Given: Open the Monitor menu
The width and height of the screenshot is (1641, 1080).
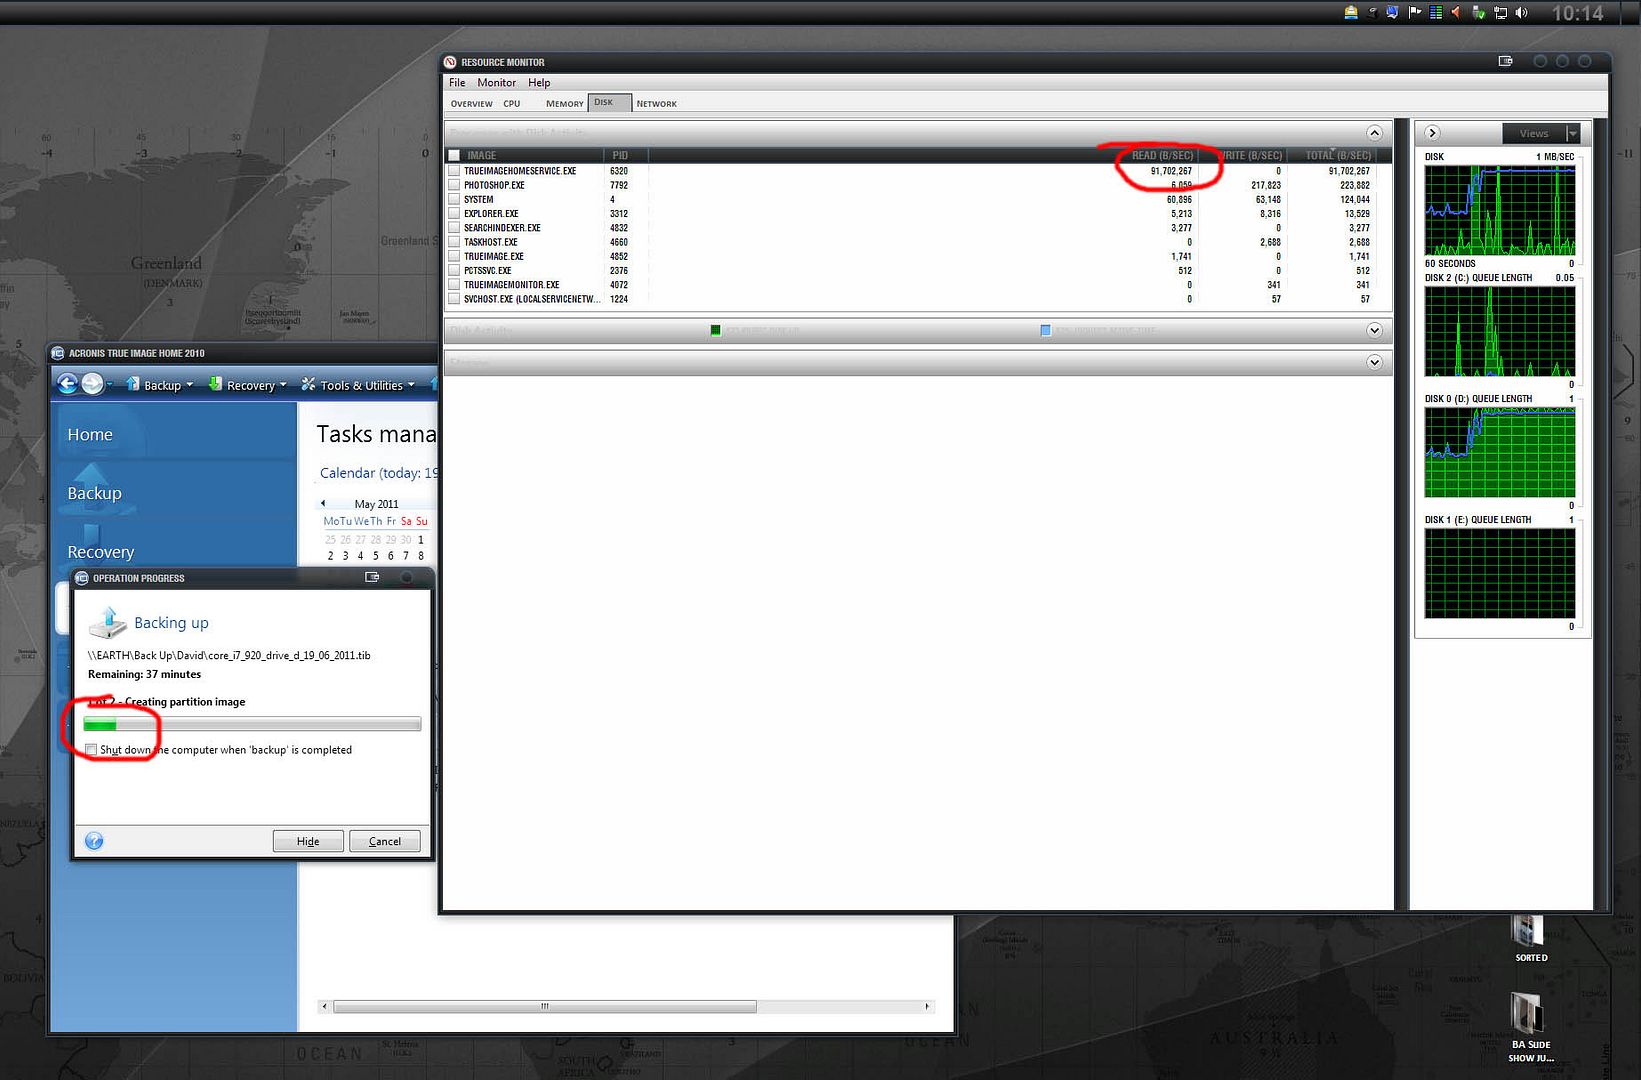Looking at the screenshot, I should tap(496, 83).
